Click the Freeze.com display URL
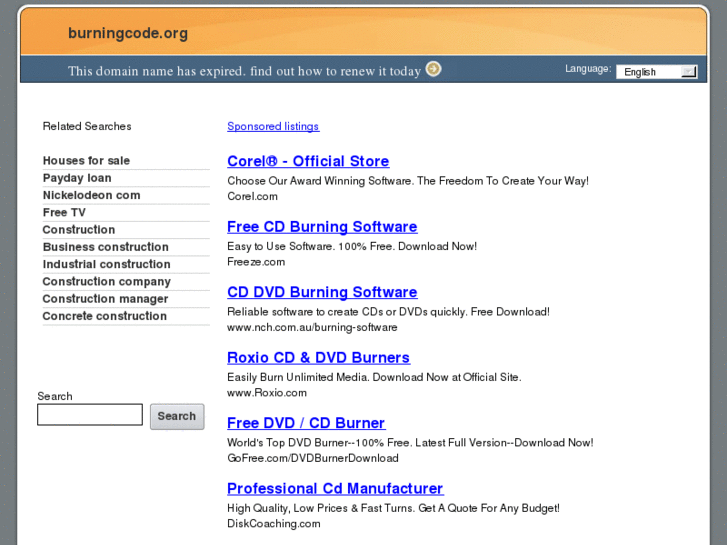The image size is (727, 545). tap(256, 262)
